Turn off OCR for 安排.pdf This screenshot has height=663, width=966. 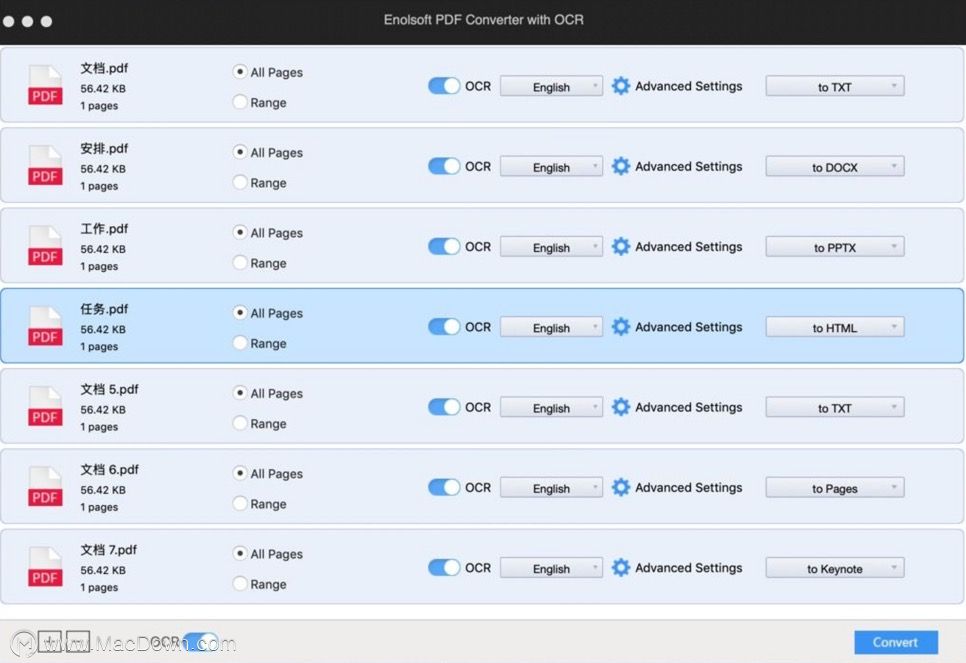[x=444, y=166]
